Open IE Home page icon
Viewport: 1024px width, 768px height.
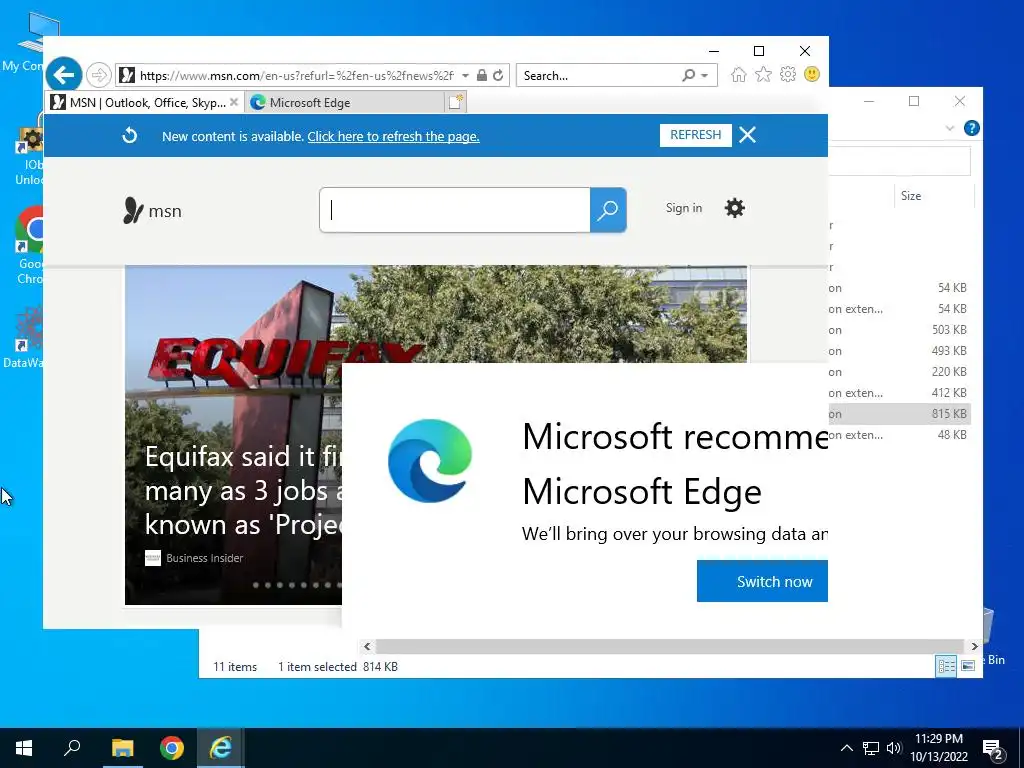[739, 74]
